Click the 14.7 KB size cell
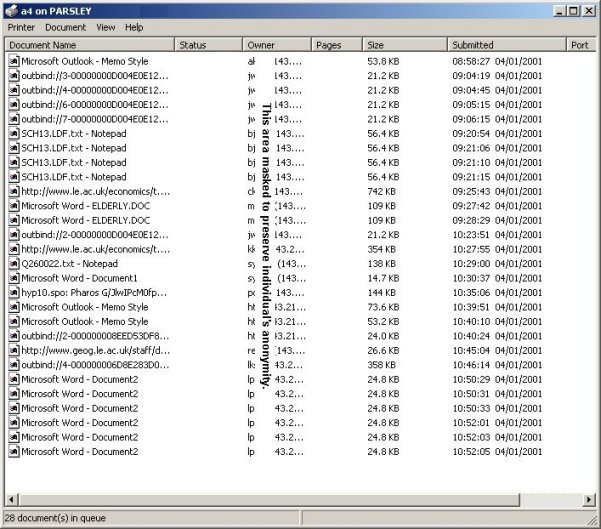This screenshot has width=601, height=529. click(383, 278)
